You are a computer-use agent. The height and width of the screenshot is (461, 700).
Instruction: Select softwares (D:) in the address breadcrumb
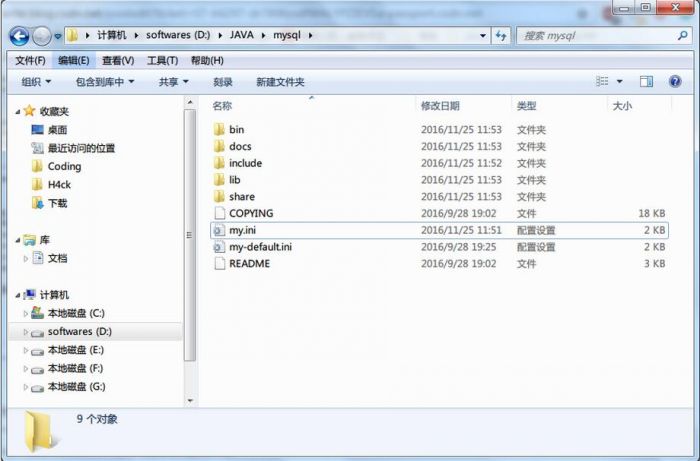178,35
